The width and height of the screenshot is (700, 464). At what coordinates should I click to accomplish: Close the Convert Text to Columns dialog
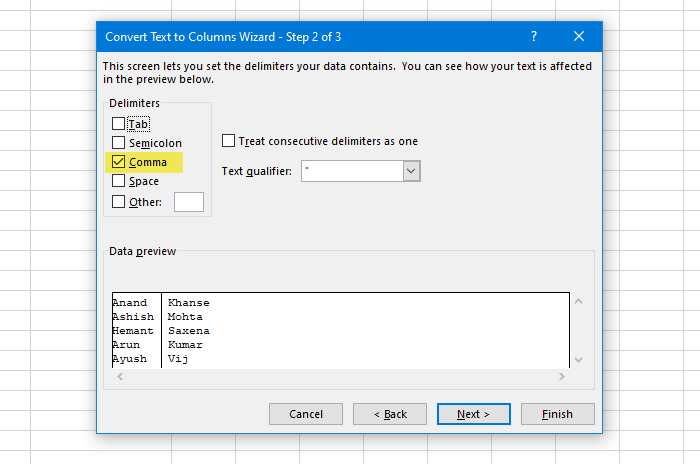pos(579,36)
